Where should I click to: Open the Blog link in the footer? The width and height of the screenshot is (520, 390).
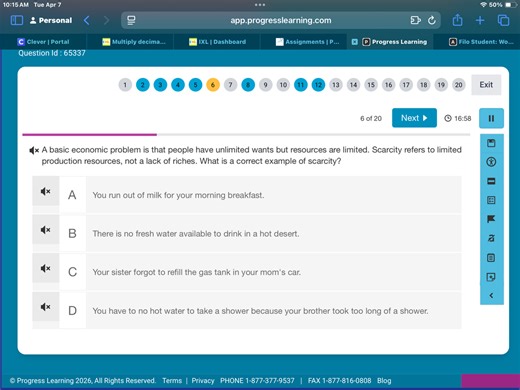click(x=384, y=381)
